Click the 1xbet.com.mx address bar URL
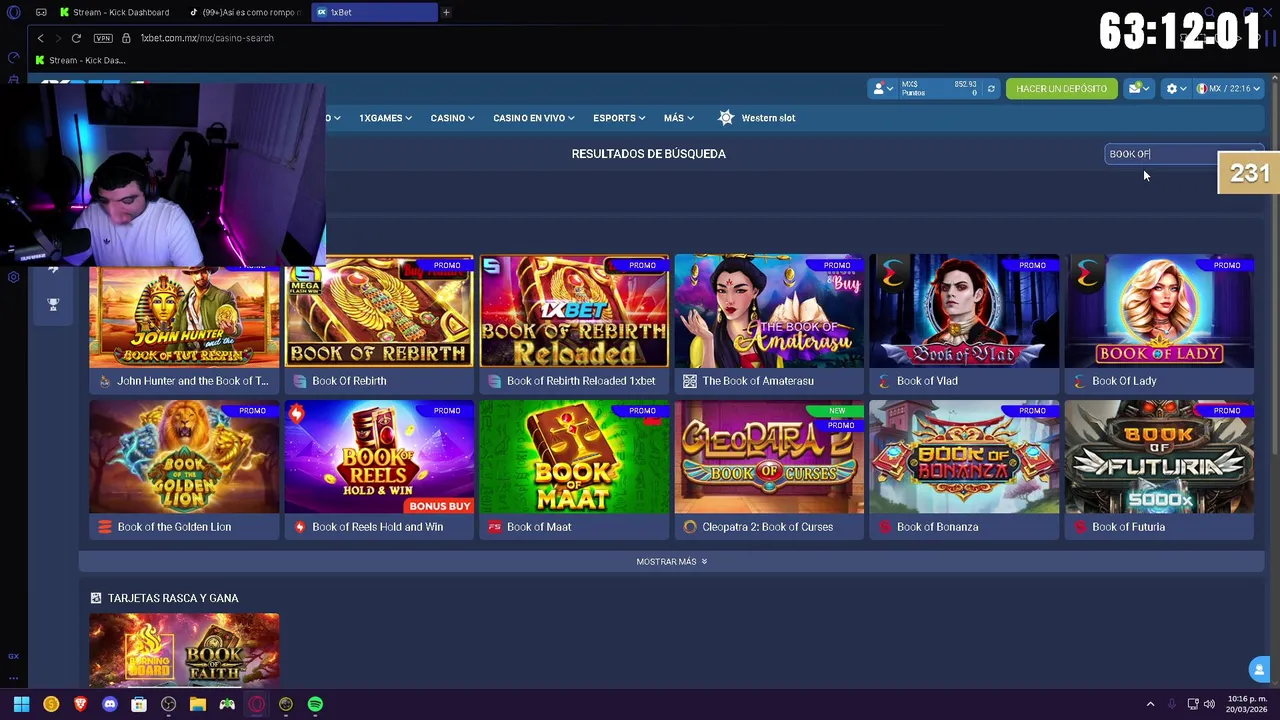Viewport: 1280px width, 720px height. (207, 38)
